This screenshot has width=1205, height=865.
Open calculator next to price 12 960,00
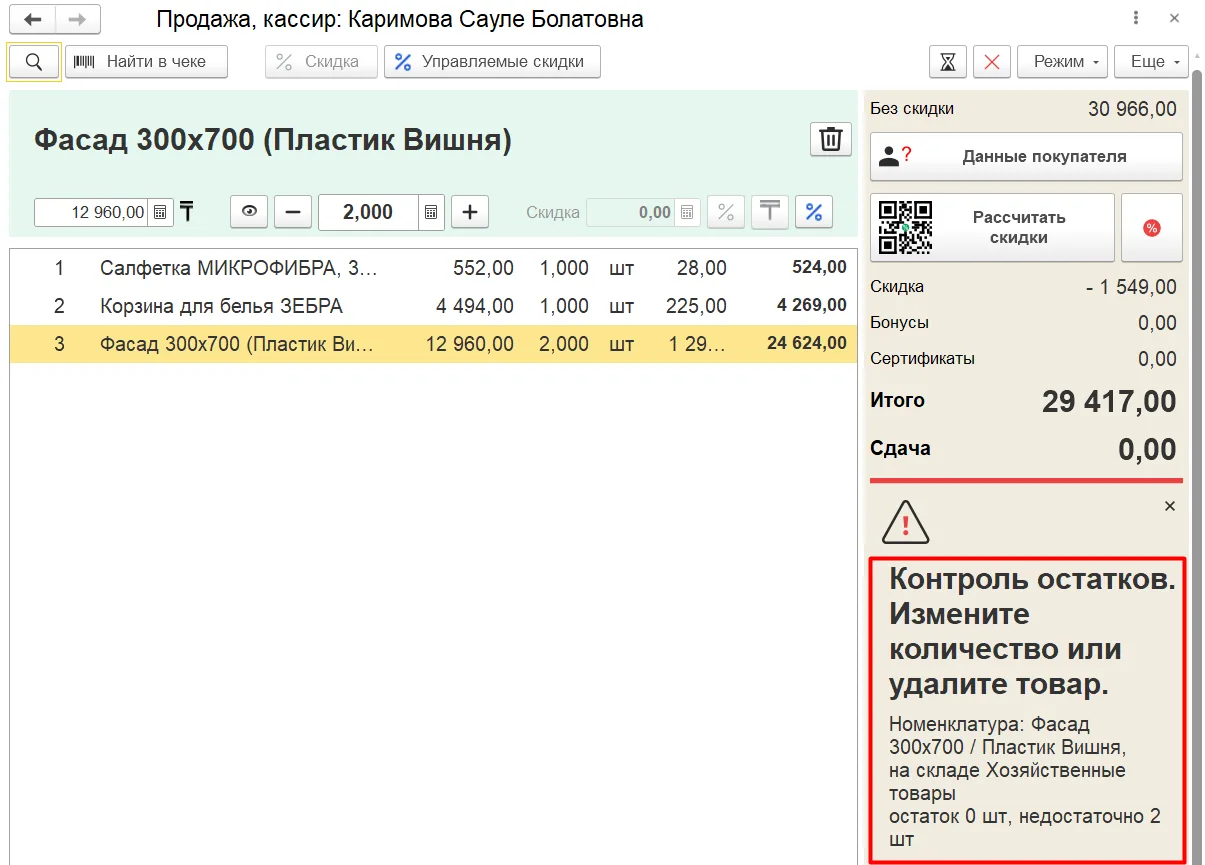point(160,212)
